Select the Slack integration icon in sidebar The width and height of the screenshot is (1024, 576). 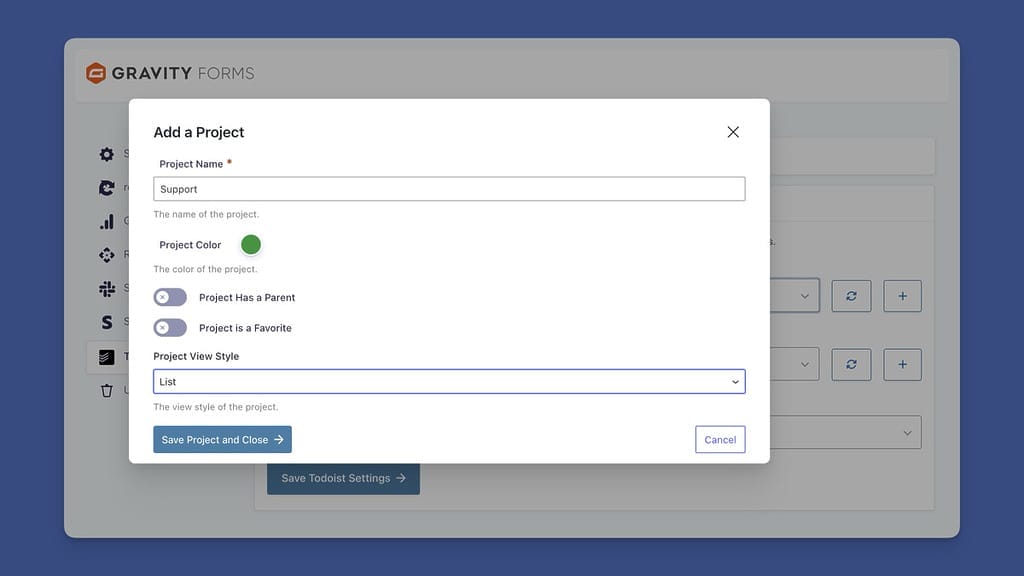107,288
